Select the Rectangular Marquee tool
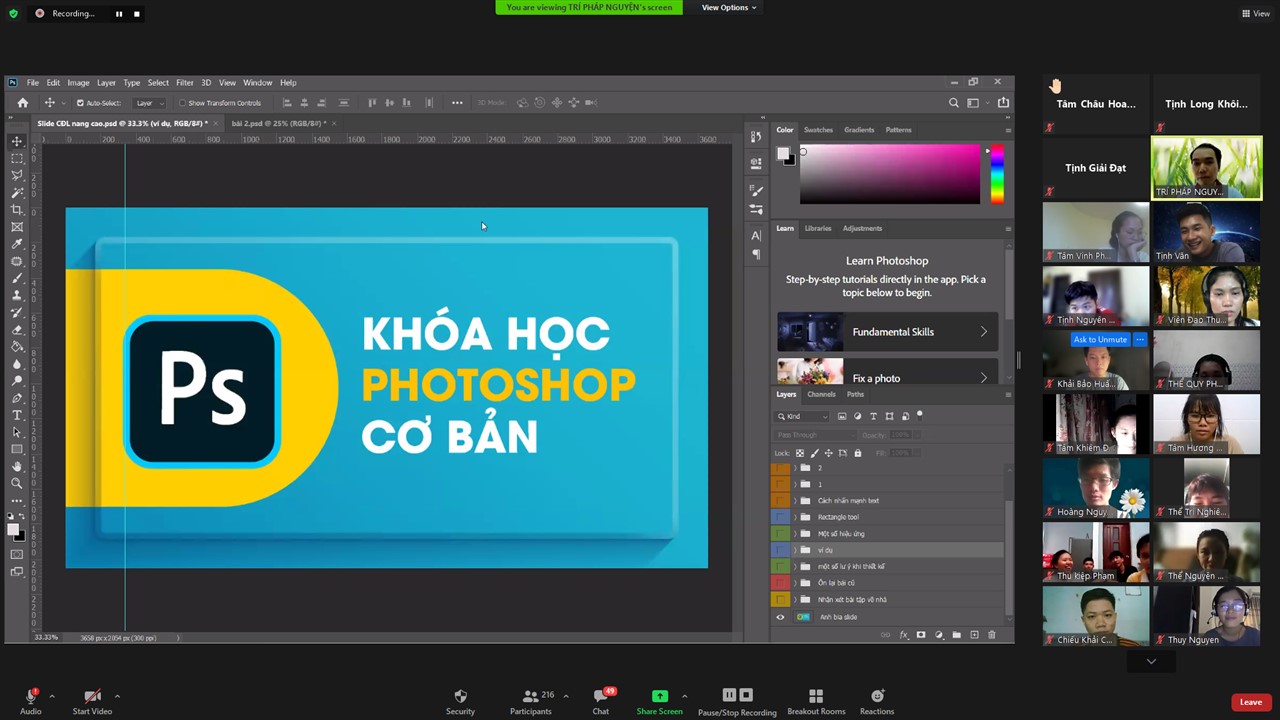Screen dimensions: 1280x720 point(17,158)
